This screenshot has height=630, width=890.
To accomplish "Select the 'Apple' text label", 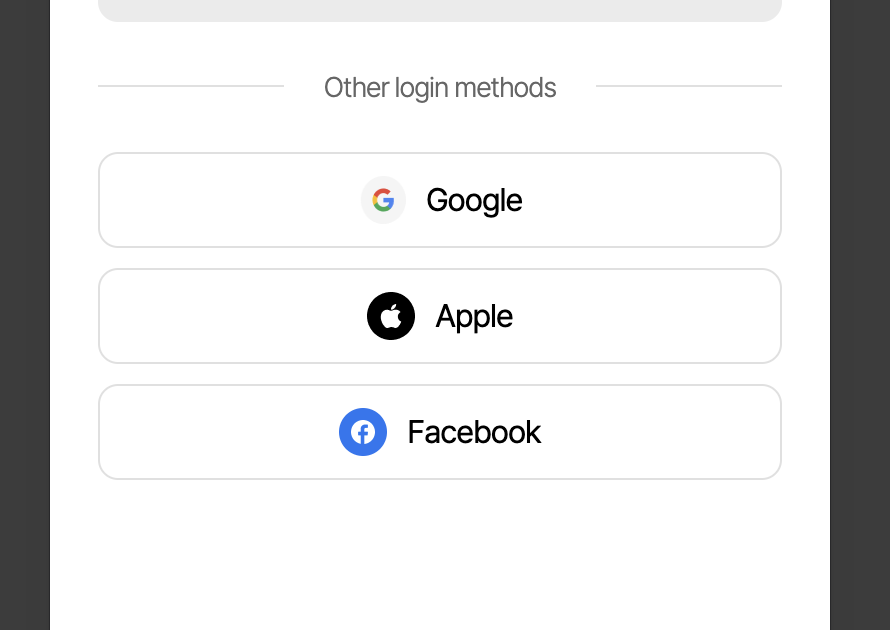I will point(474,316).
